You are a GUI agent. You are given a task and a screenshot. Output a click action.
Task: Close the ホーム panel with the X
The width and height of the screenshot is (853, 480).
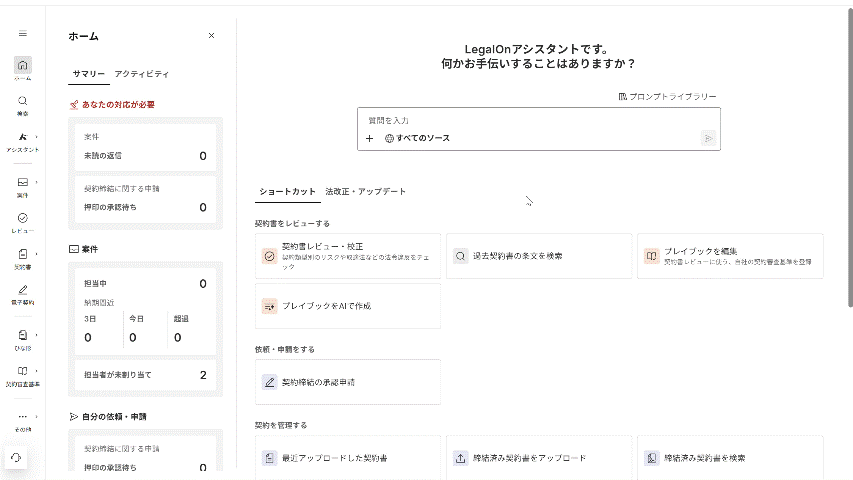point(211,36)
